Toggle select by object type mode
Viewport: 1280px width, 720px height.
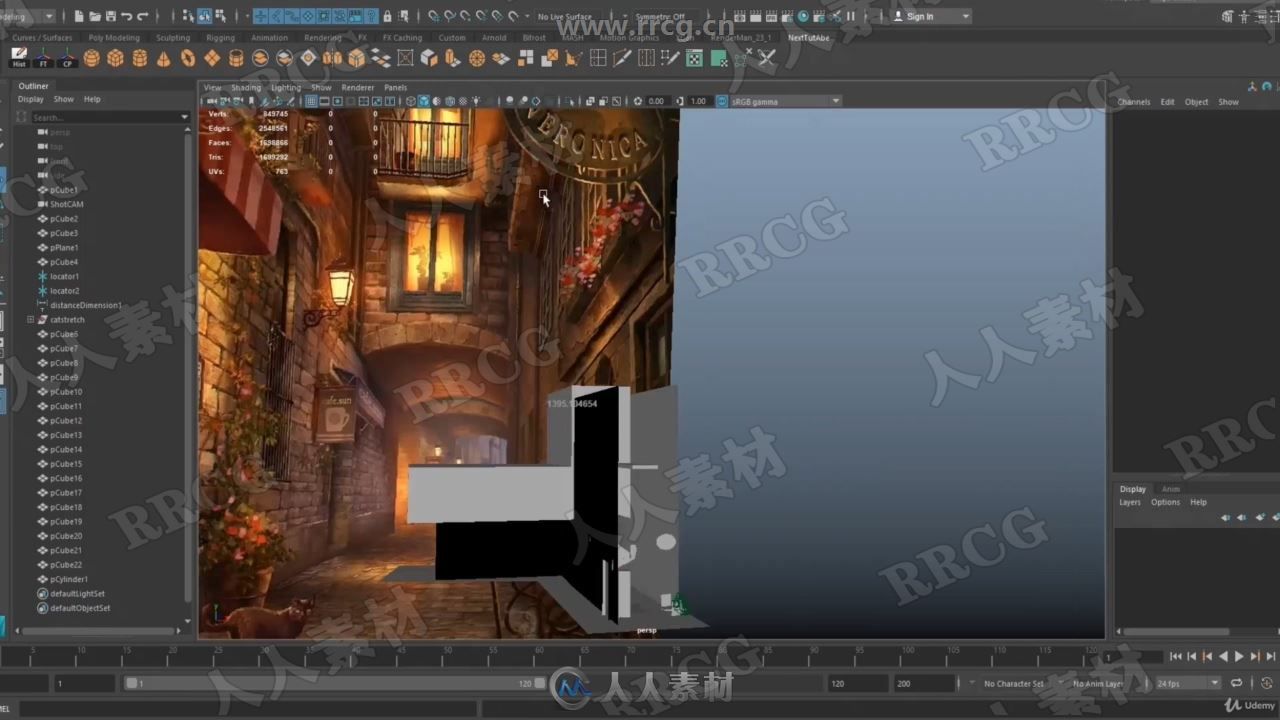point(204,16)
